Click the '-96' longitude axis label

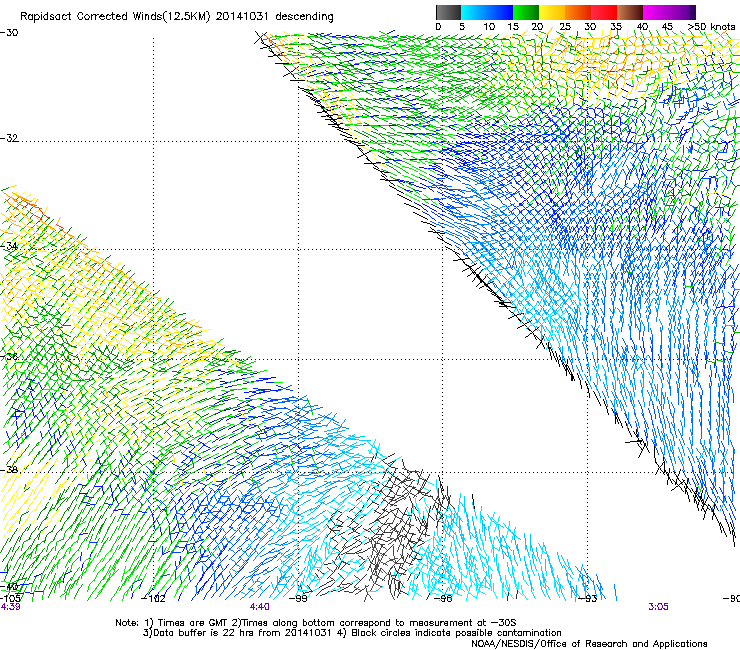[x=443, y=599]
